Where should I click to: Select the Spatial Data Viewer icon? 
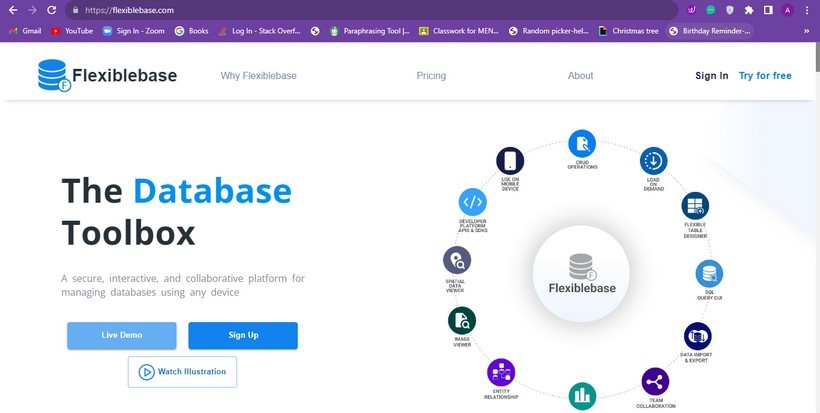tap(457, 260)
